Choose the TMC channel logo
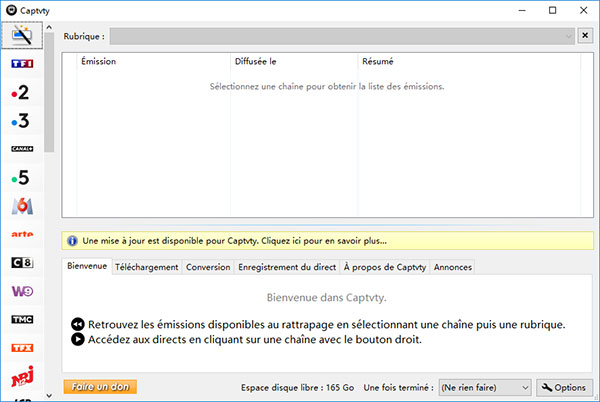 [22, 319]
